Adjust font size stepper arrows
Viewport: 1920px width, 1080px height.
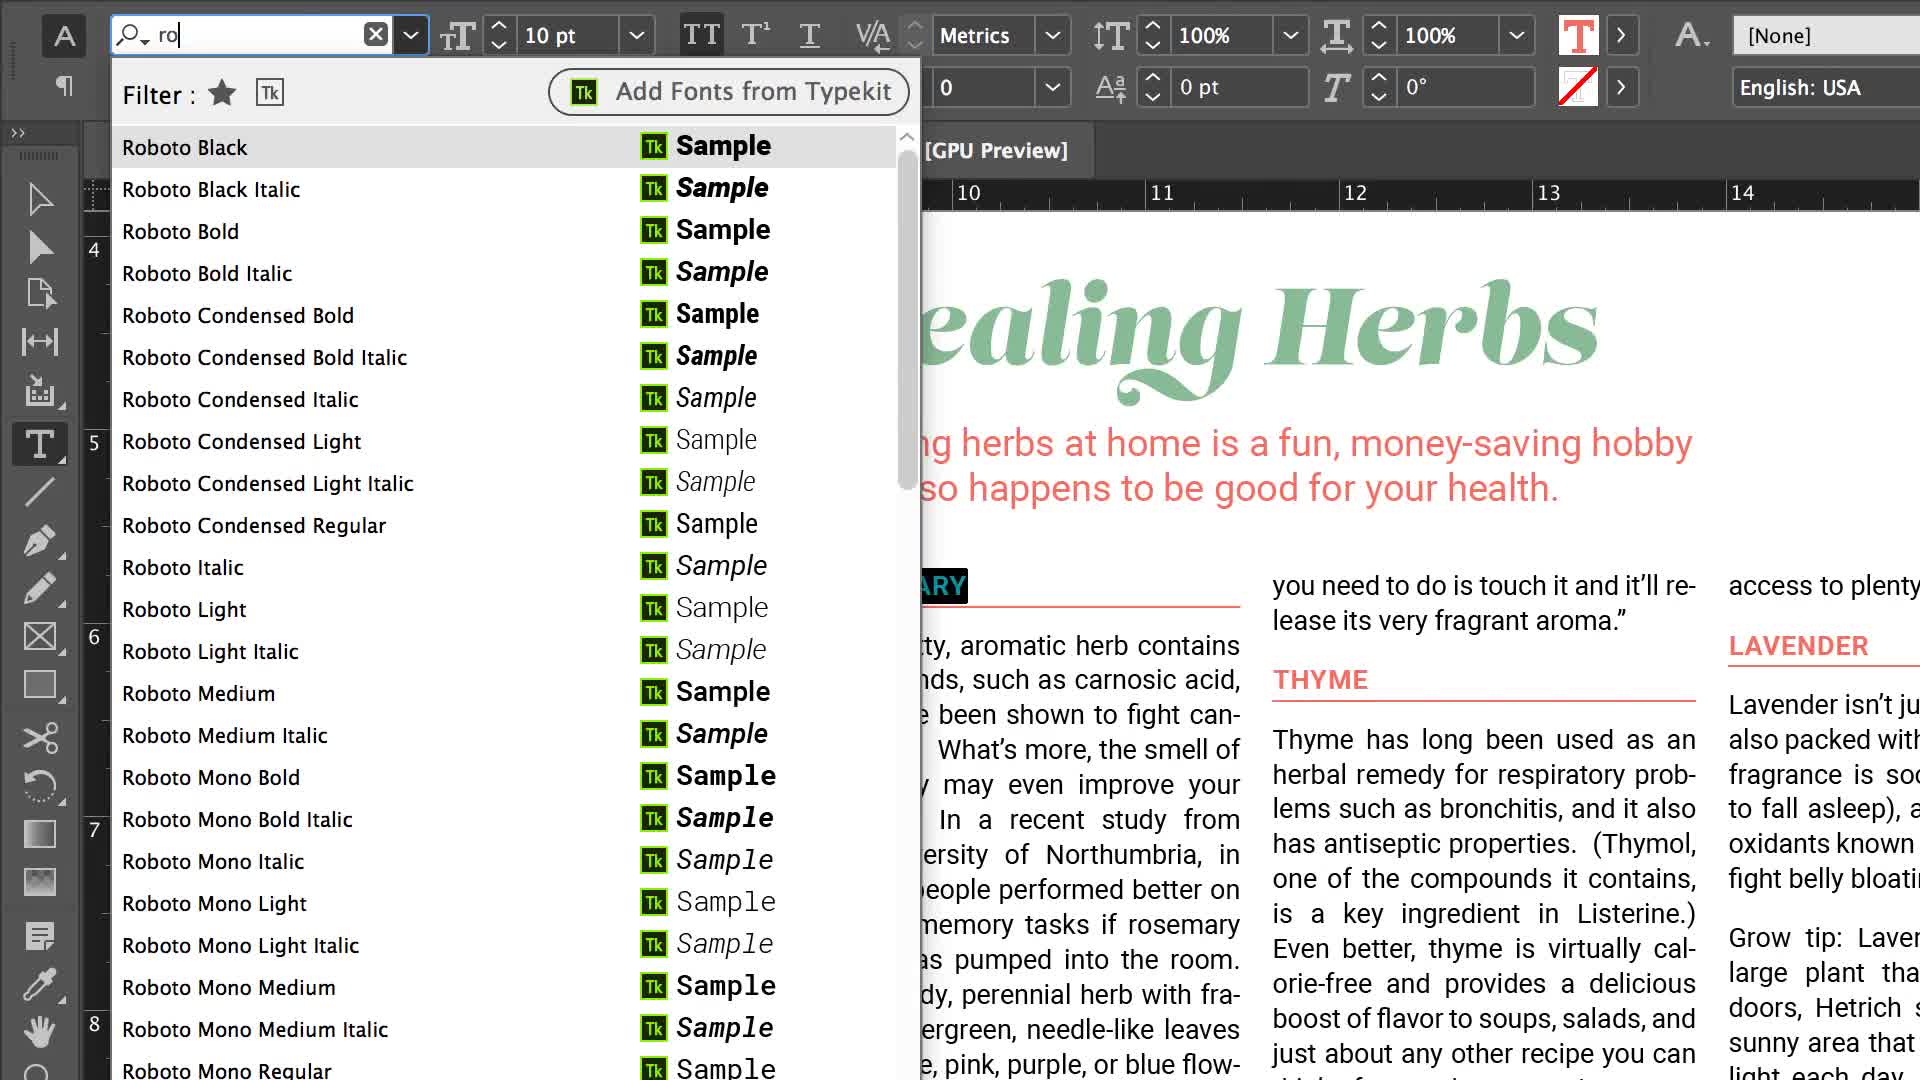pos(499,36)
